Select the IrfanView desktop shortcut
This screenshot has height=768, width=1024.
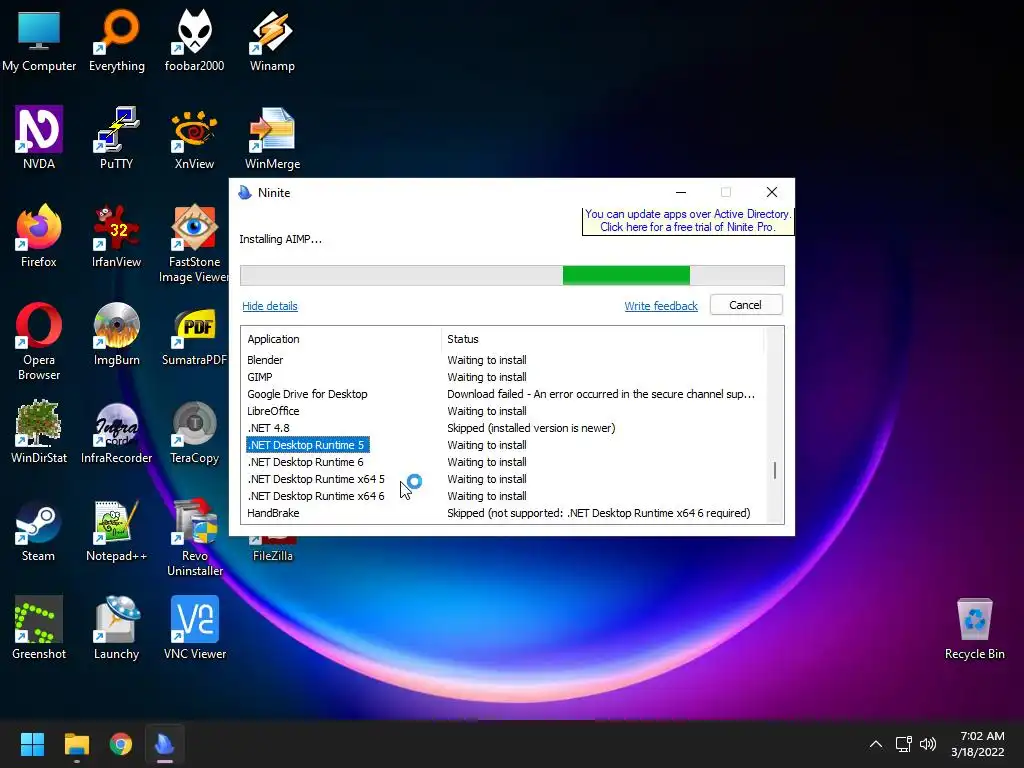pyautogui.click(x=117, y=236)
